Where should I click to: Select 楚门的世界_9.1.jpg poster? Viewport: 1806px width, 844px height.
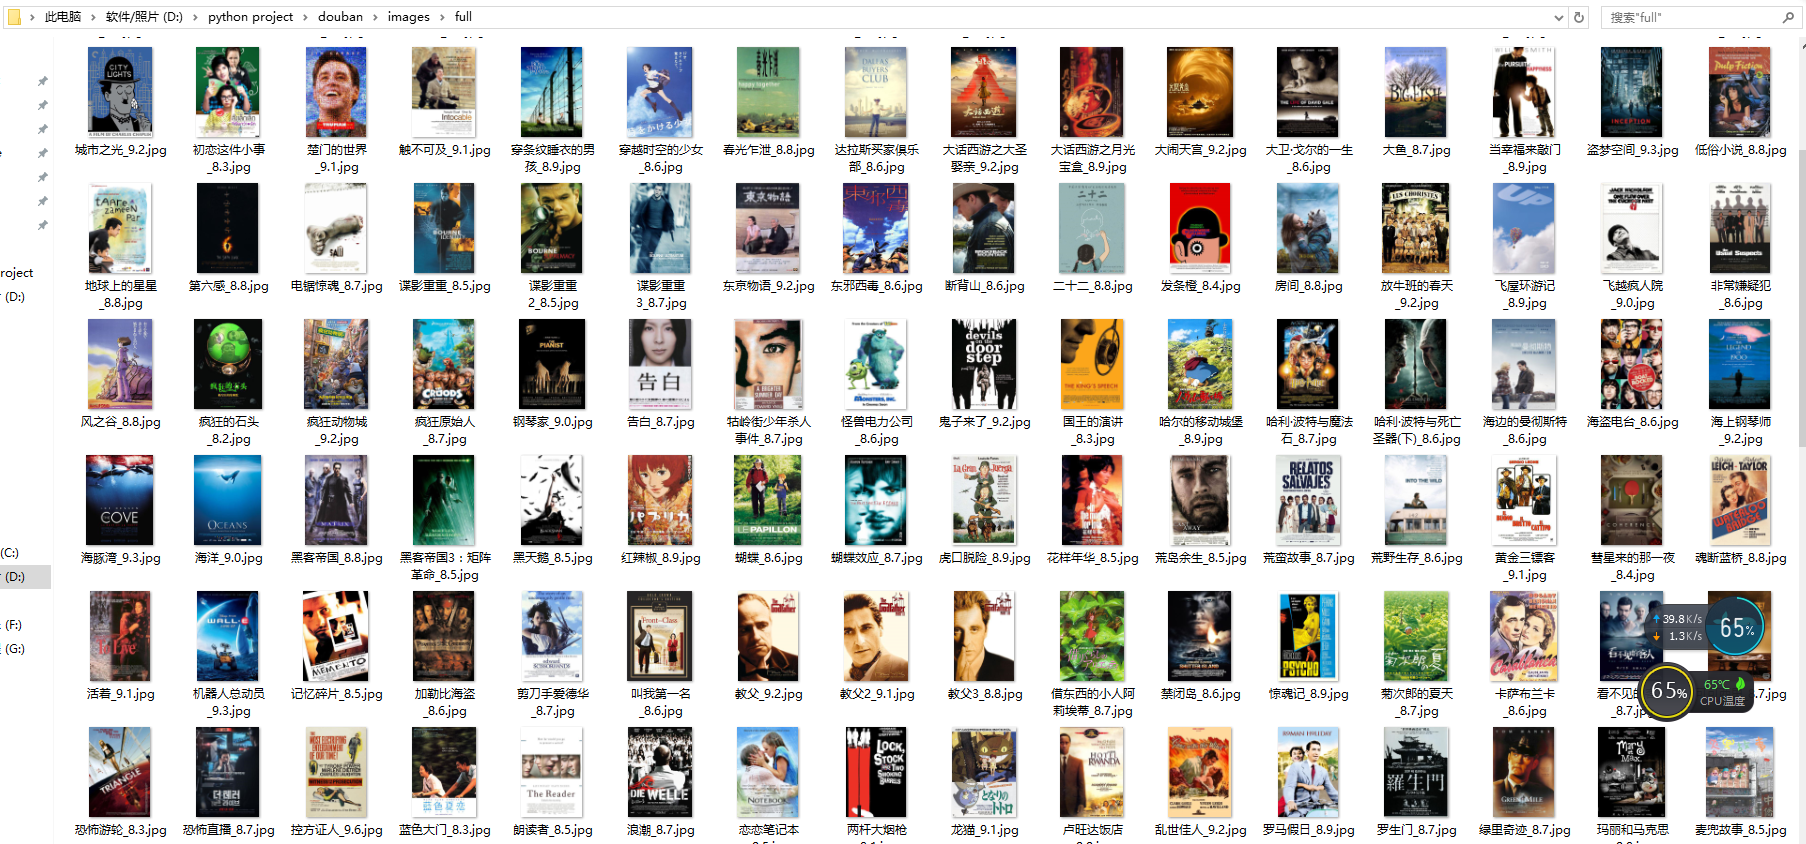[x=336, y=92]
